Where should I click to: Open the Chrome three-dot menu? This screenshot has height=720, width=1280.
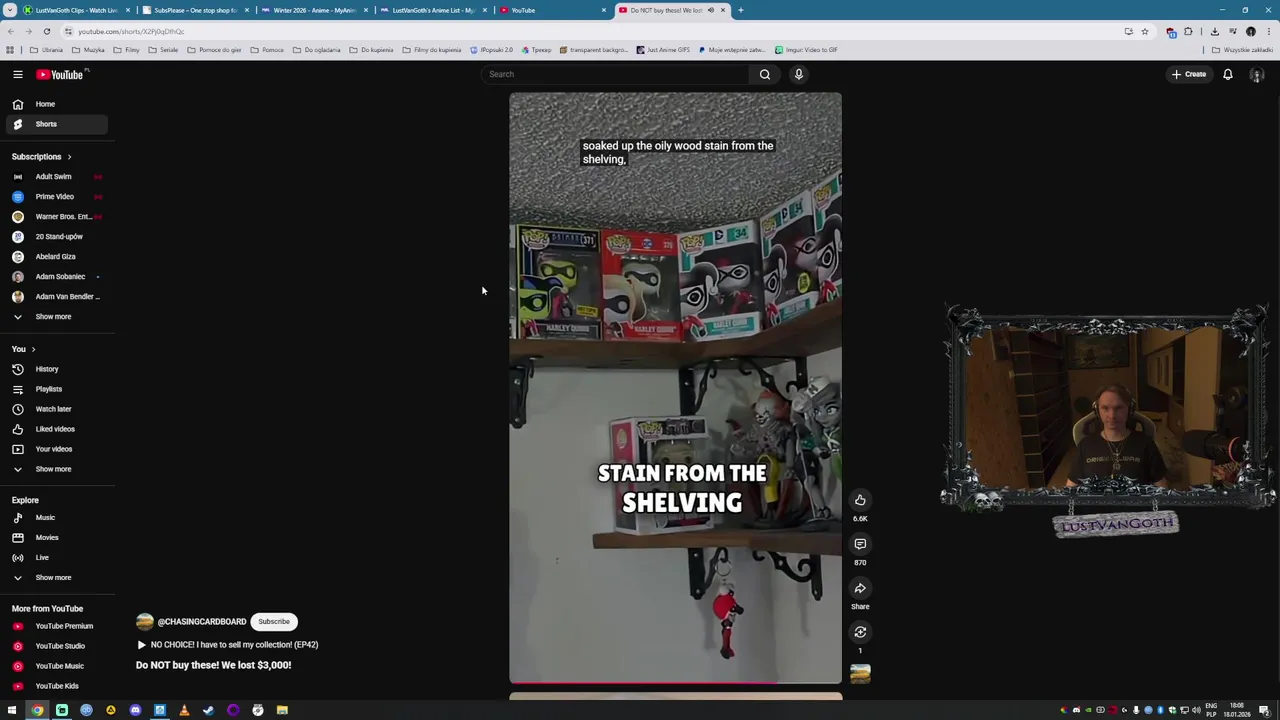pos(1269,31)
